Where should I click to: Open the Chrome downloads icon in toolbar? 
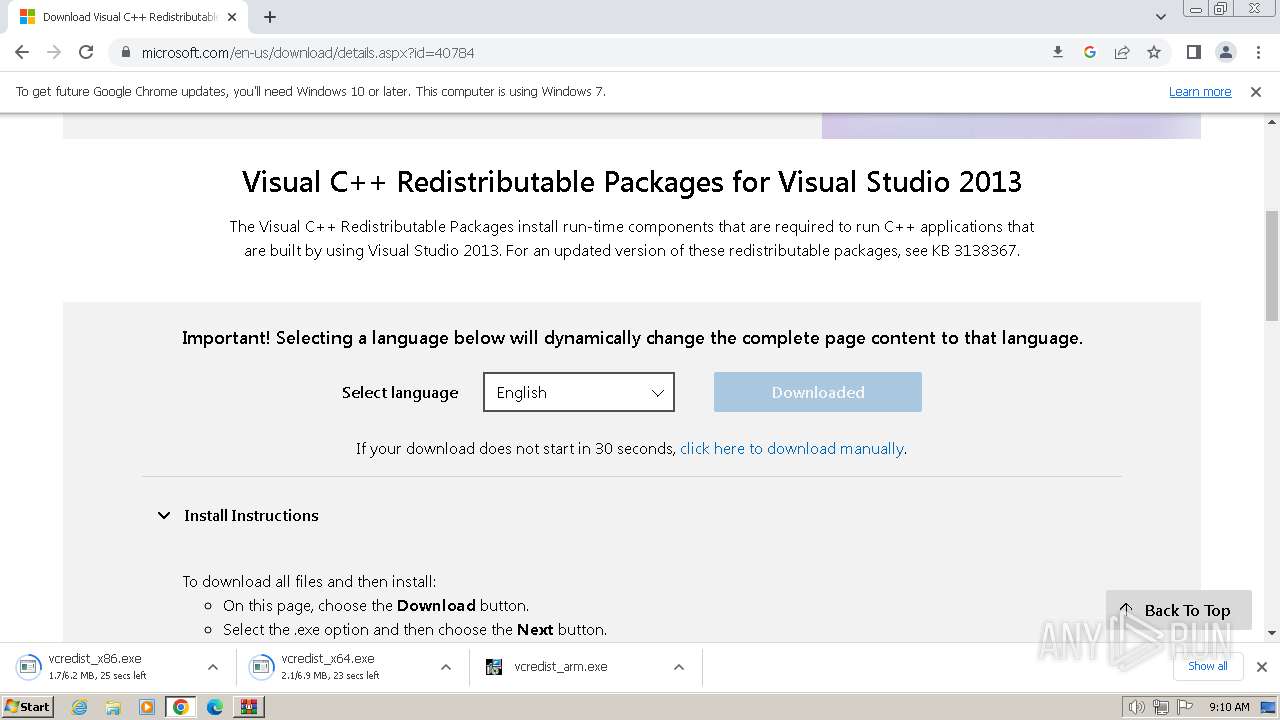click(x=1058, y=52)
